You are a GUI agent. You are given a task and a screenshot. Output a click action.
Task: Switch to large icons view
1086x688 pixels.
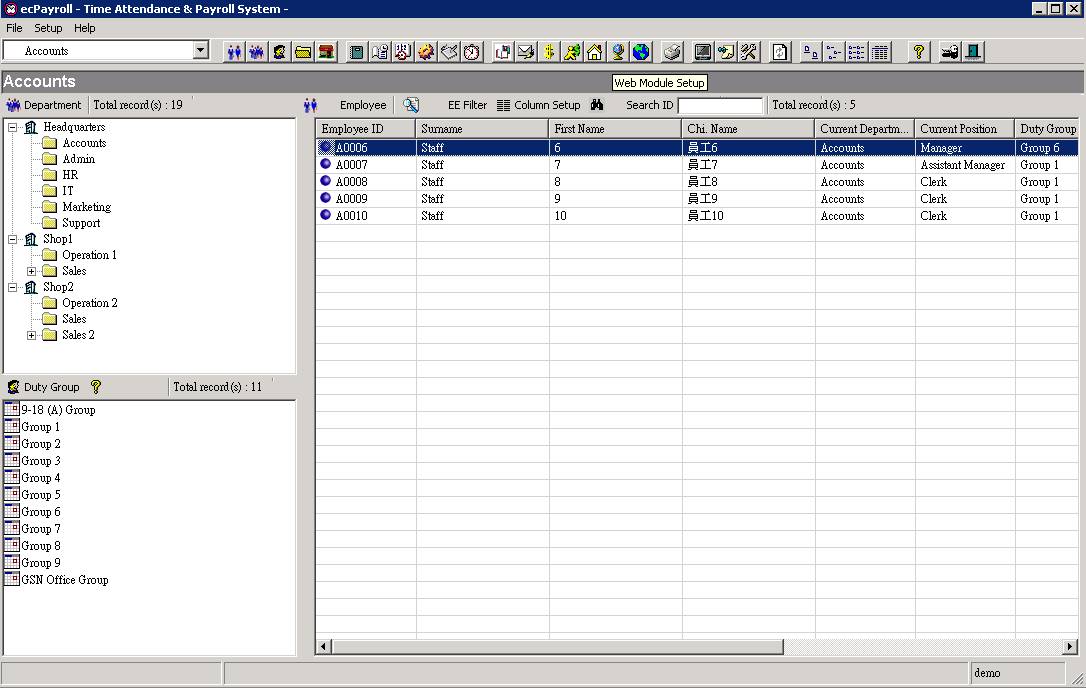(x=810, y=52)
